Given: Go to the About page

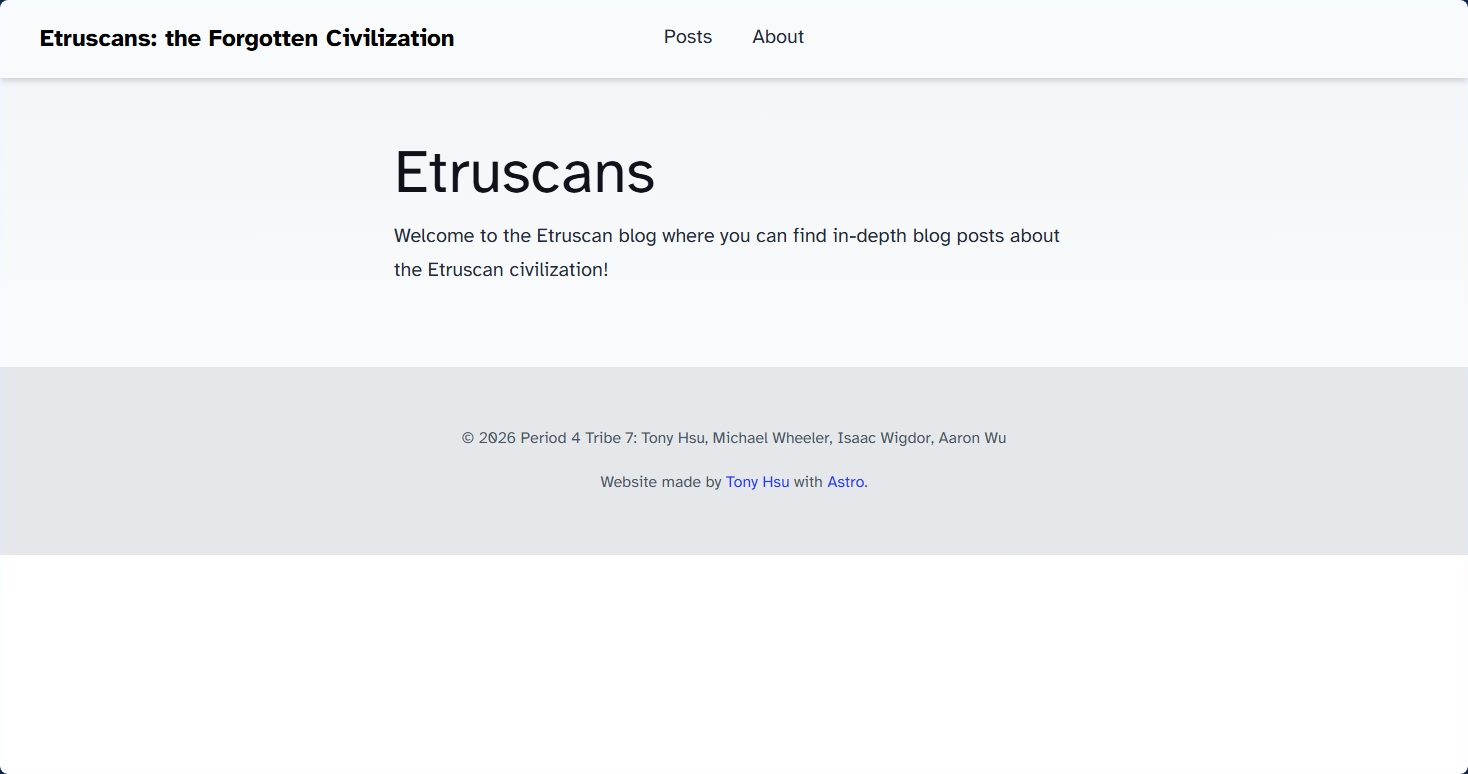Looking at the screenshot, I should [x=777, y=37].
